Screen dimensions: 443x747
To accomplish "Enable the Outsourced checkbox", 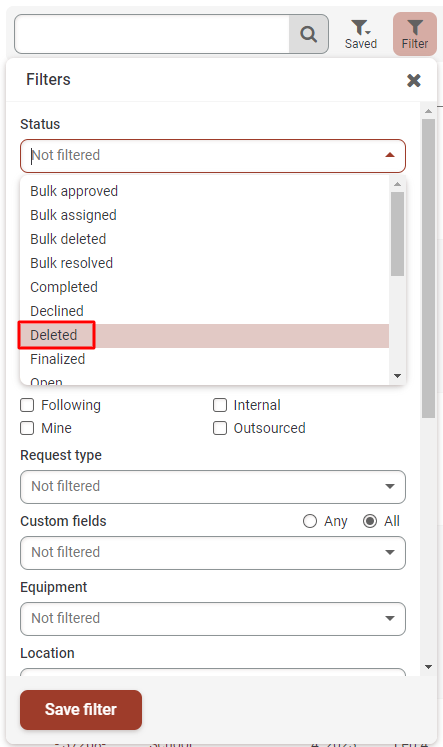I will coord(220,428).
